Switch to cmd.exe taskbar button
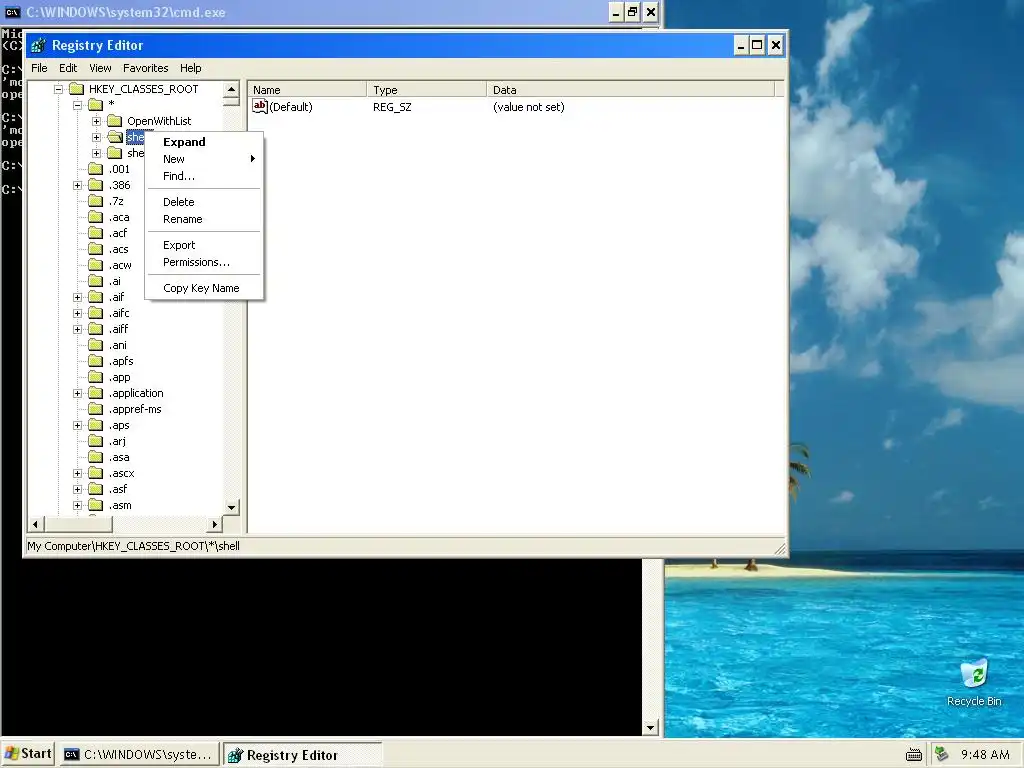Screen dimensions: 1024x768 (x=138, y=754)
